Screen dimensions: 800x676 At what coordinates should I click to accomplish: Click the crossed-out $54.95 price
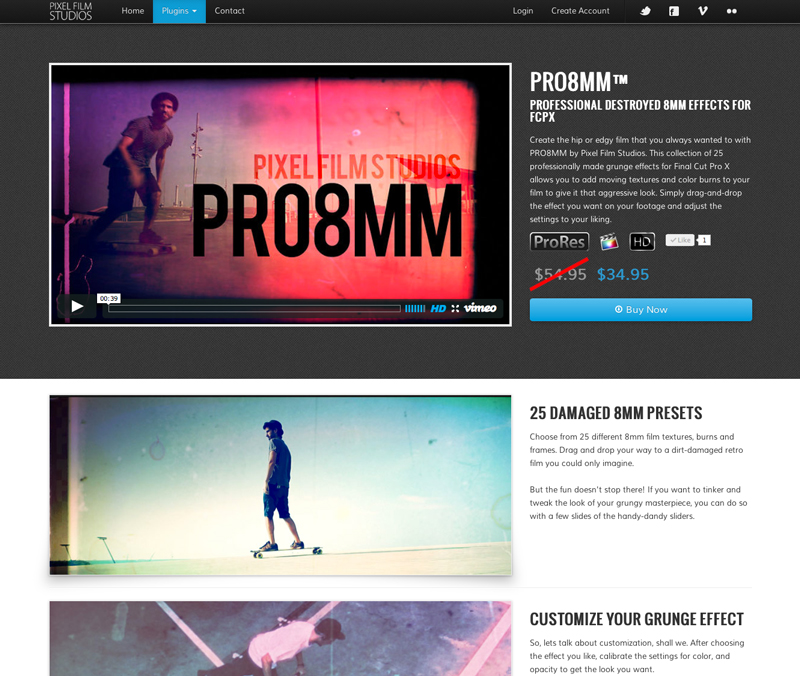pos(560,274)
